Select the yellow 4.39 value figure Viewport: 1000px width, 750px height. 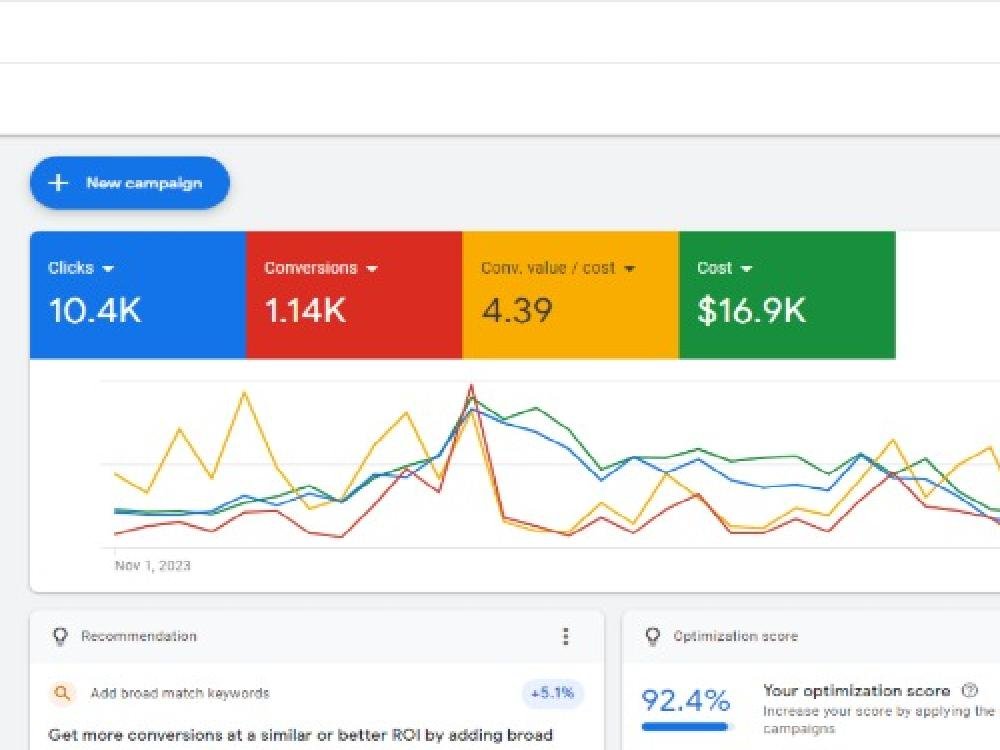click(516, 311)
